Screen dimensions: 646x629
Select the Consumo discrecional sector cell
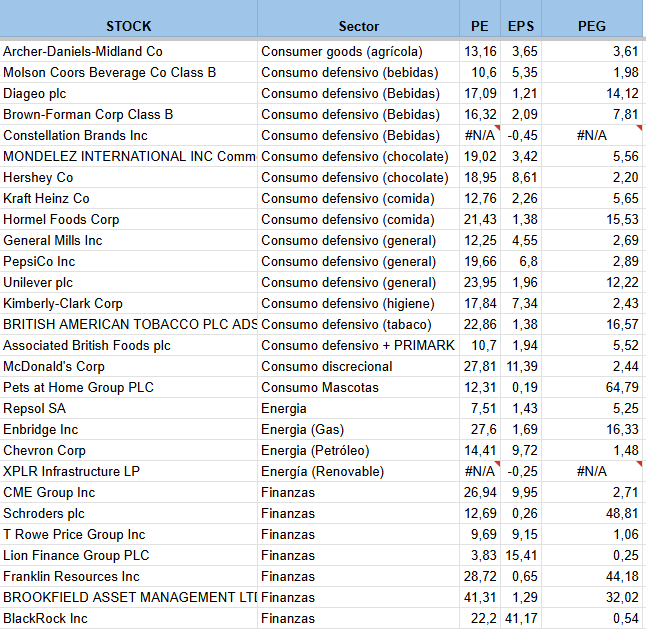coord(358,367)
